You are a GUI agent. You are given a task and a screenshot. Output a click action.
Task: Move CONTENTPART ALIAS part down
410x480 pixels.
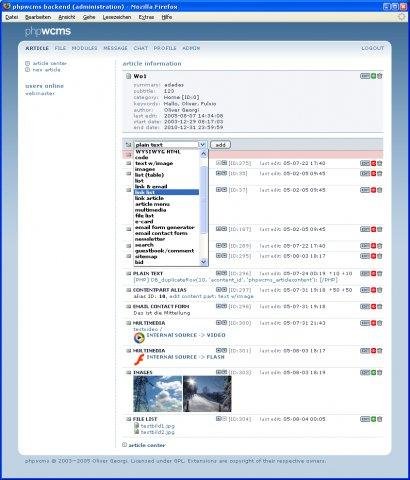(224, 290)
